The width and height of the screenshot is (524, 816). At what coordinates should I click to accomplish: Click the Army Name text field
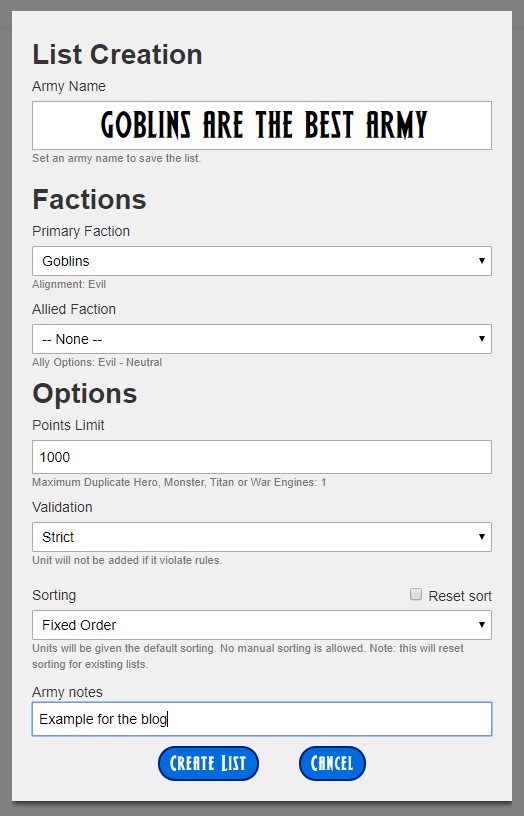(x=262, y=125)
